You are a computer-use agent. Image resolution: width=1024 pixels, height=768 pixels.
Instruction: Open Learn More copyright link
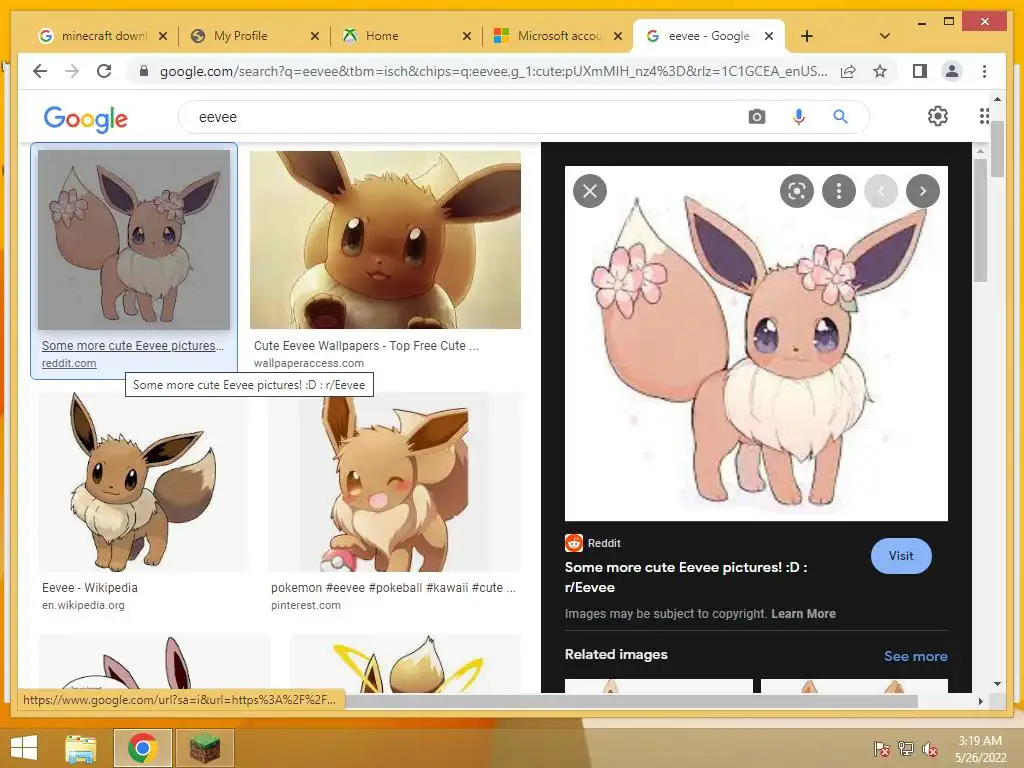(x=803, y=613)
